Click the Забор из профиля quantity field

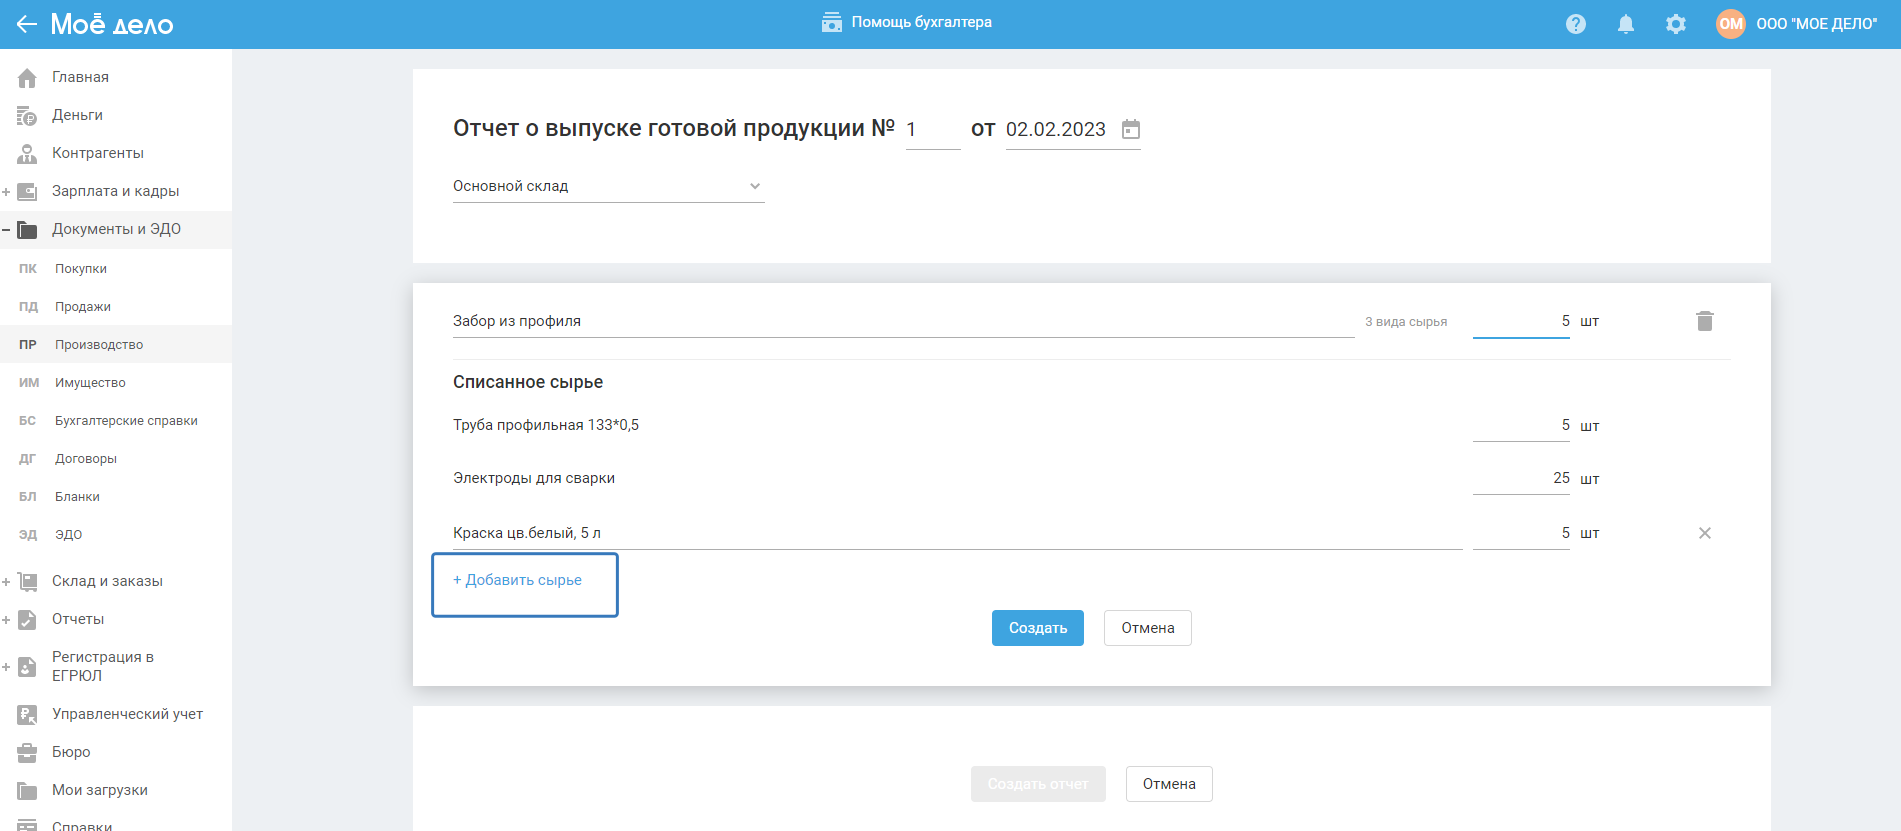pos(1521,321)
